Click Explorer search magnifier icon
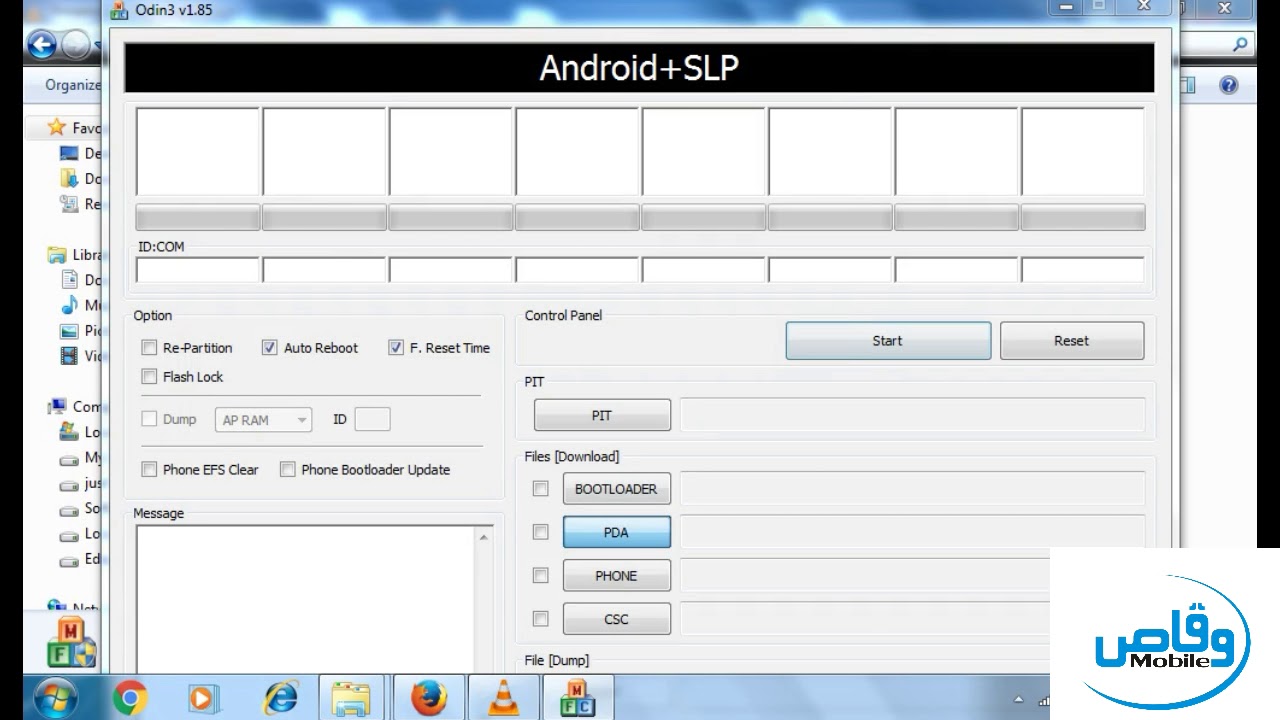 (1240, 44)
